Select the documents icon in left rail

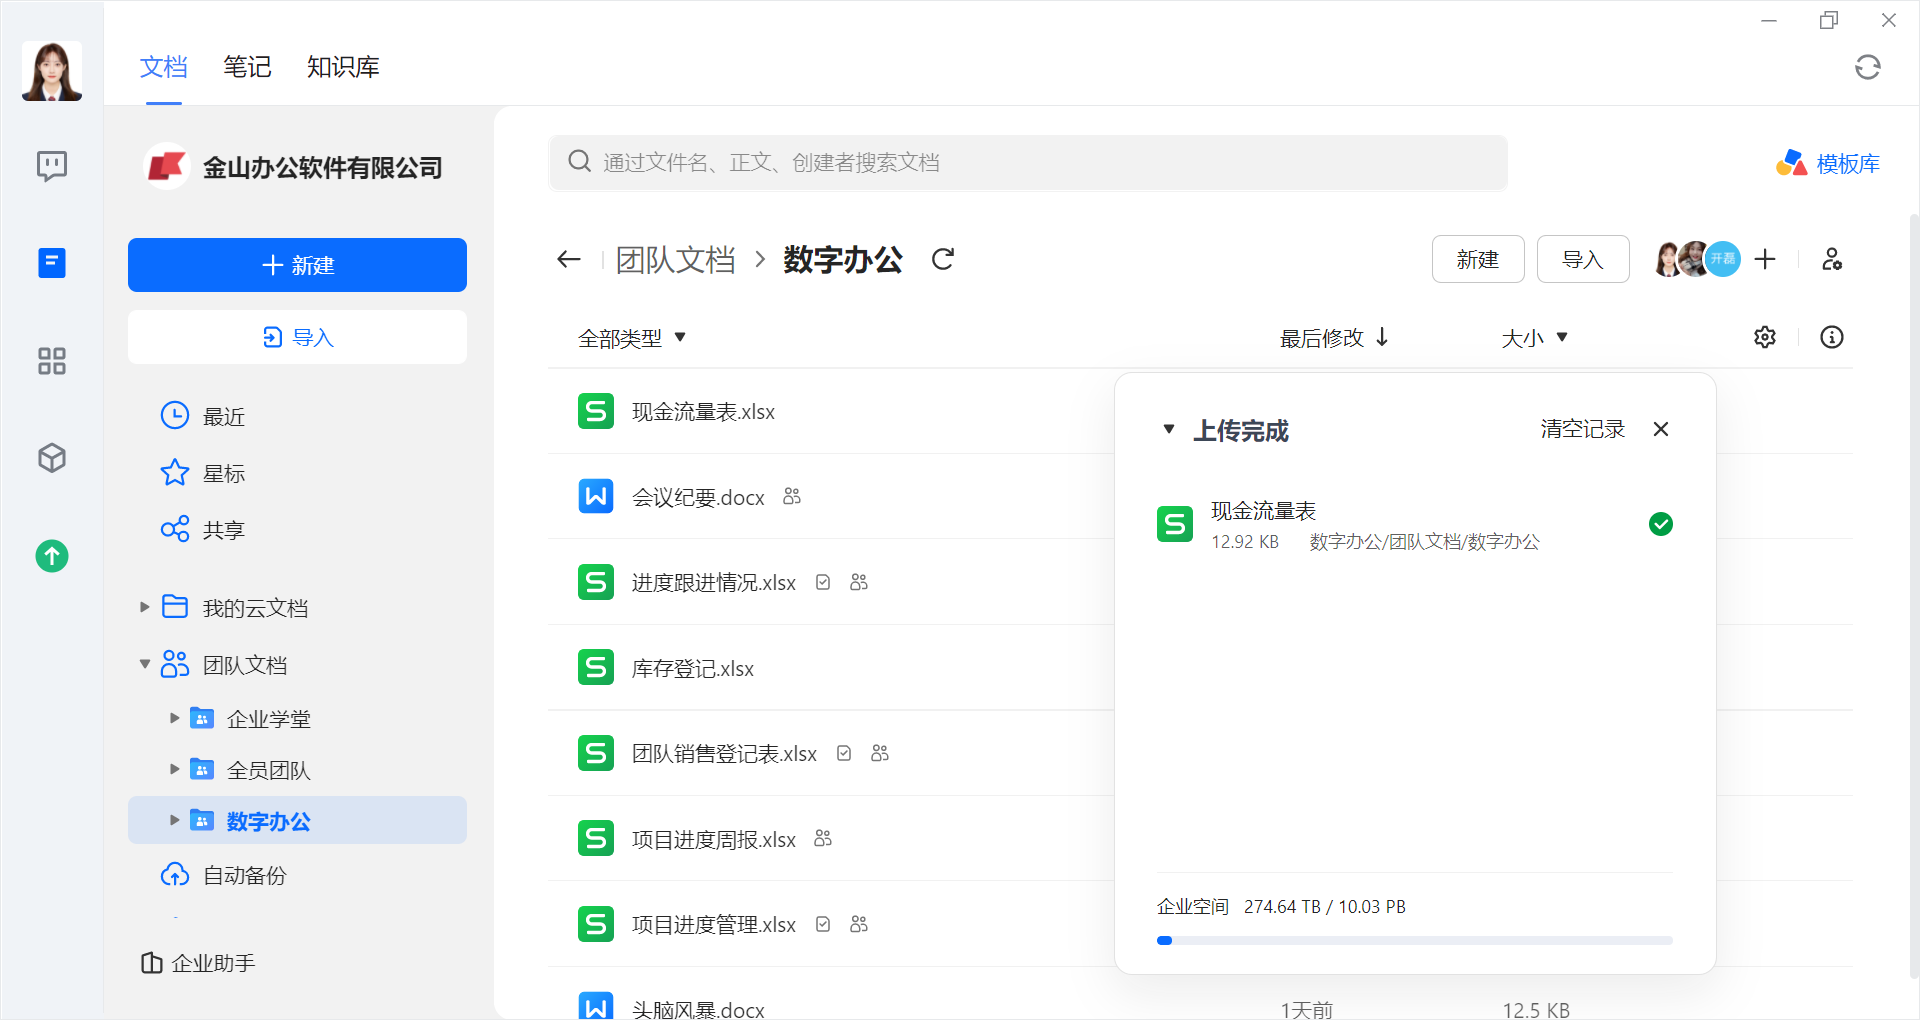pos(52,263)
